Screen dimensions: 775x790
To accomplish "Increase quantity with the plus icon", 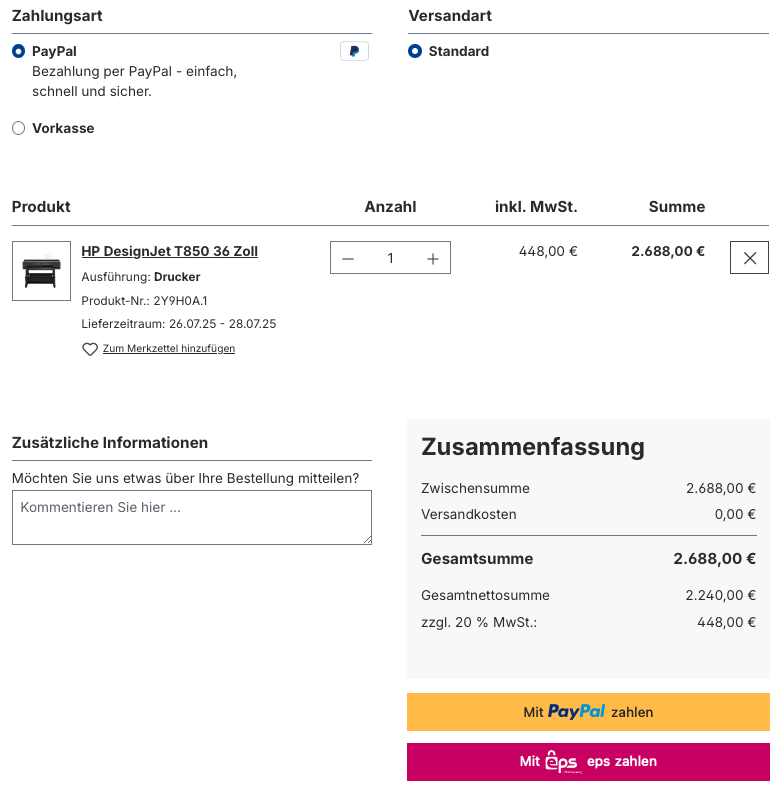I will click(433, 258).
